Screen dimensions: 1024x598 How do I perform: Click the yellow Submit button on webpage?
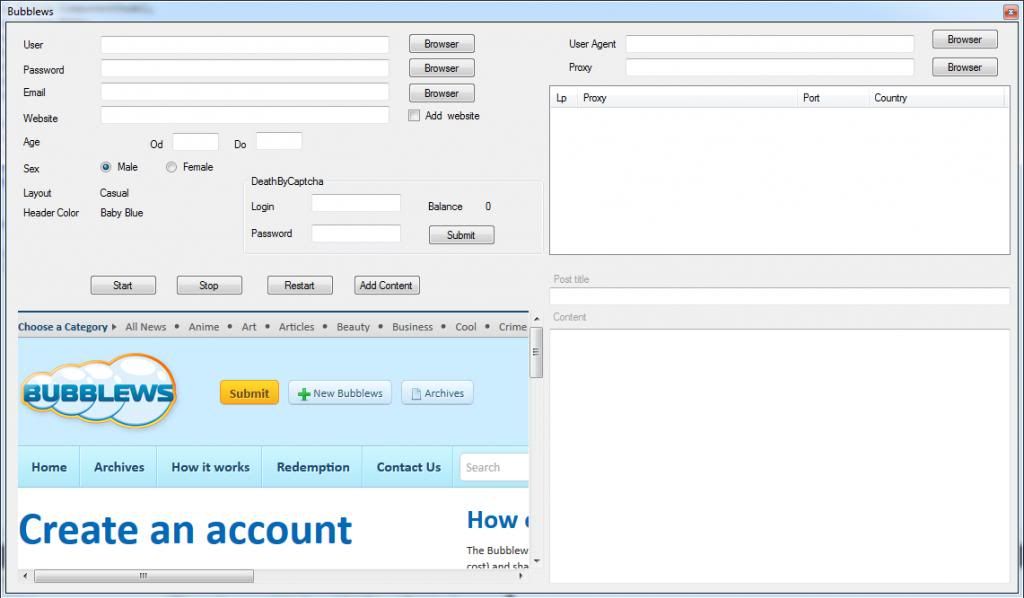pos(249,393)
